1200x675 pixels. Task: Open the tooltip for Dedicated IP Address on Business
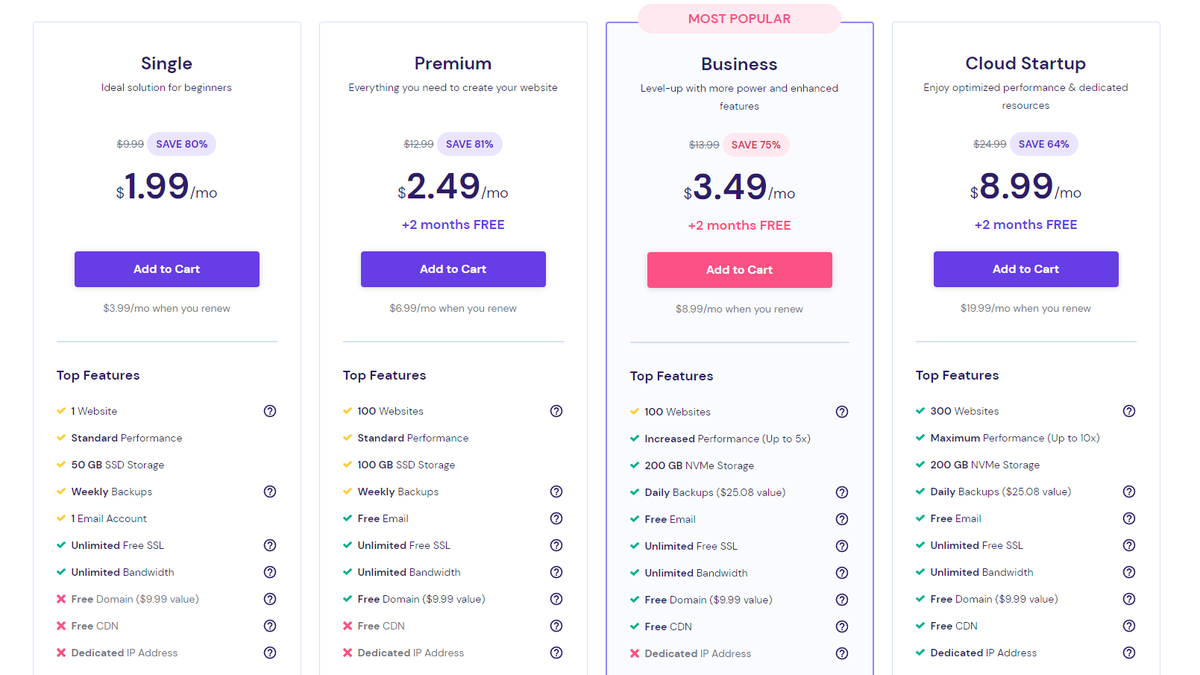(x=842, y=652)
